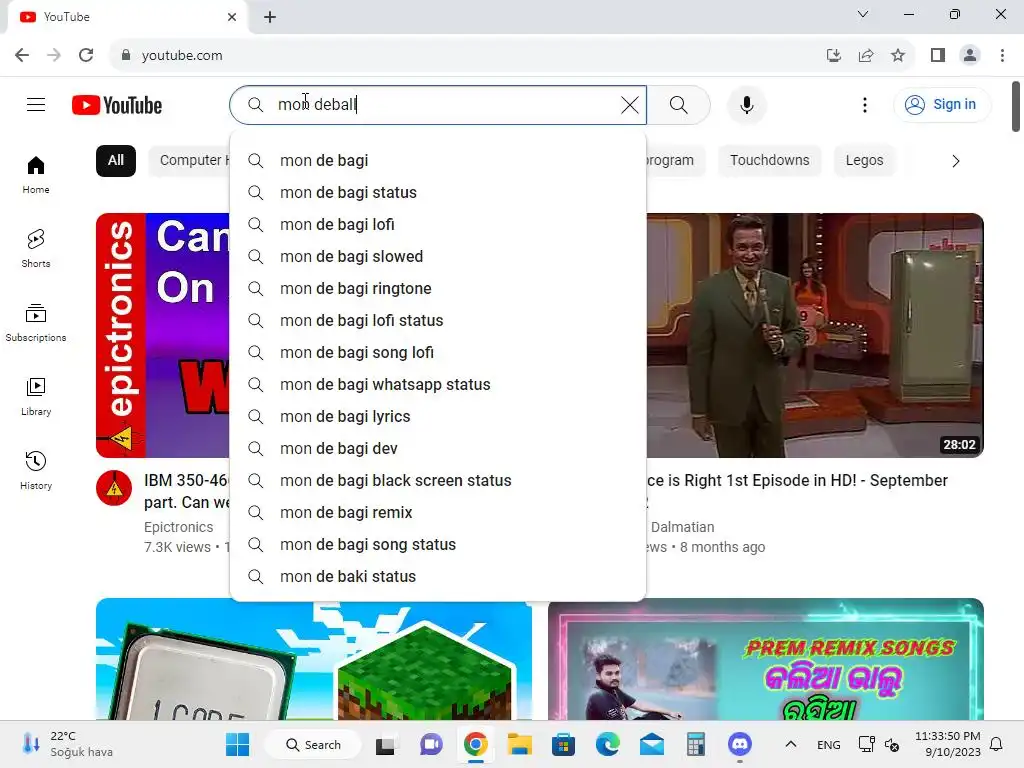This screenshot has height=768, width=1024.
Task: Choose suggestion 'mon de bagi black screen status'
Action: 438,481
